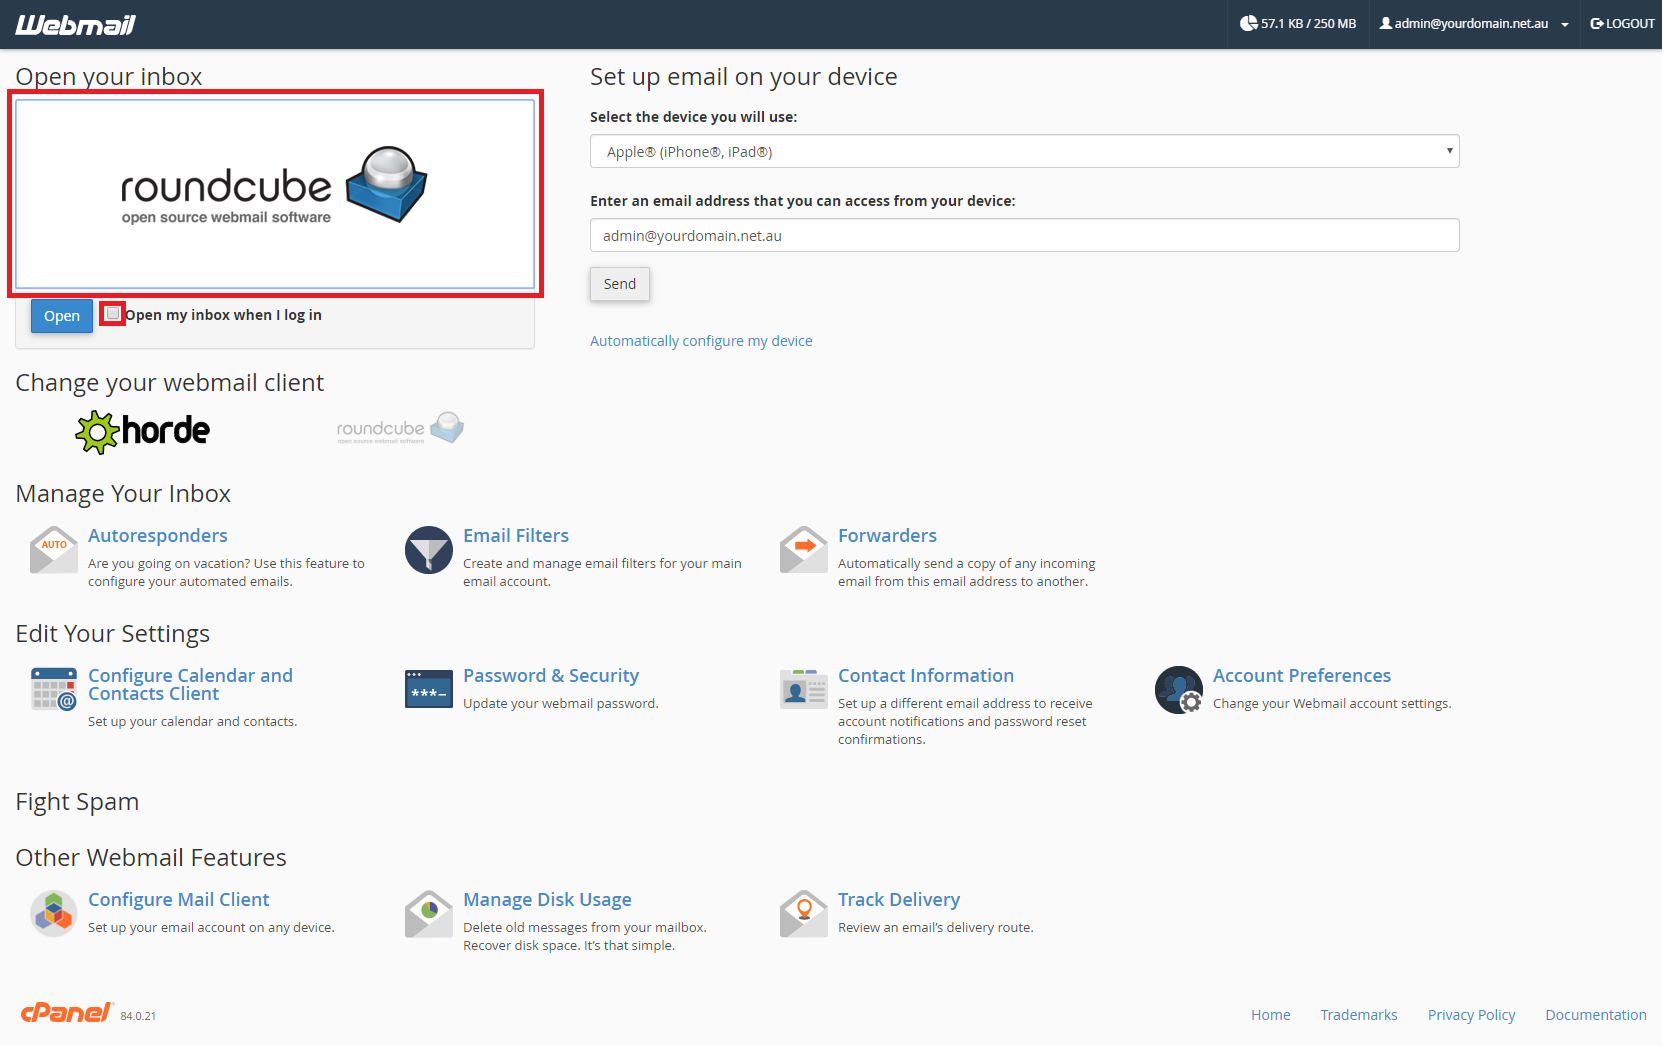Screen dimensions: 1662x1046
Task: Open the Manage Disk Usage link
Action: pyautogui.click(x=548, y=900)
